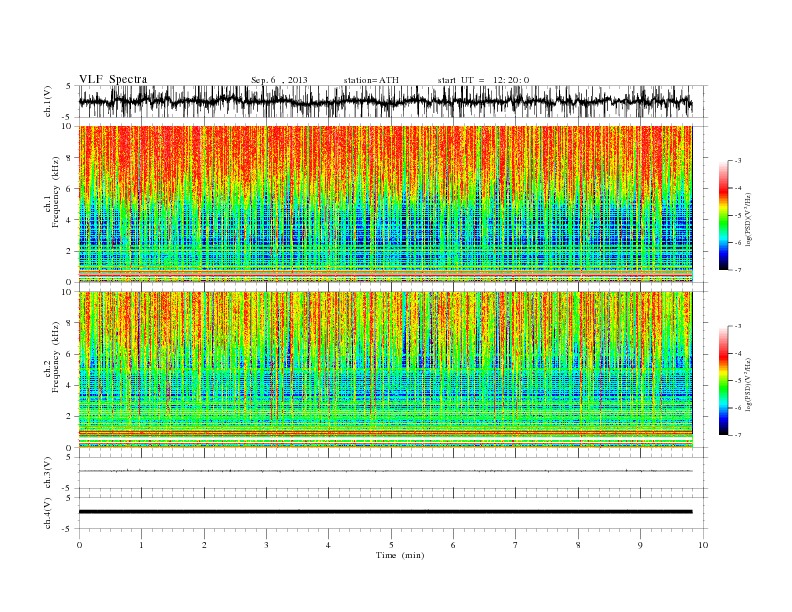
Task: Click the "ch.1 Frequency (kHz)" axis label
Action: (52, 192)
